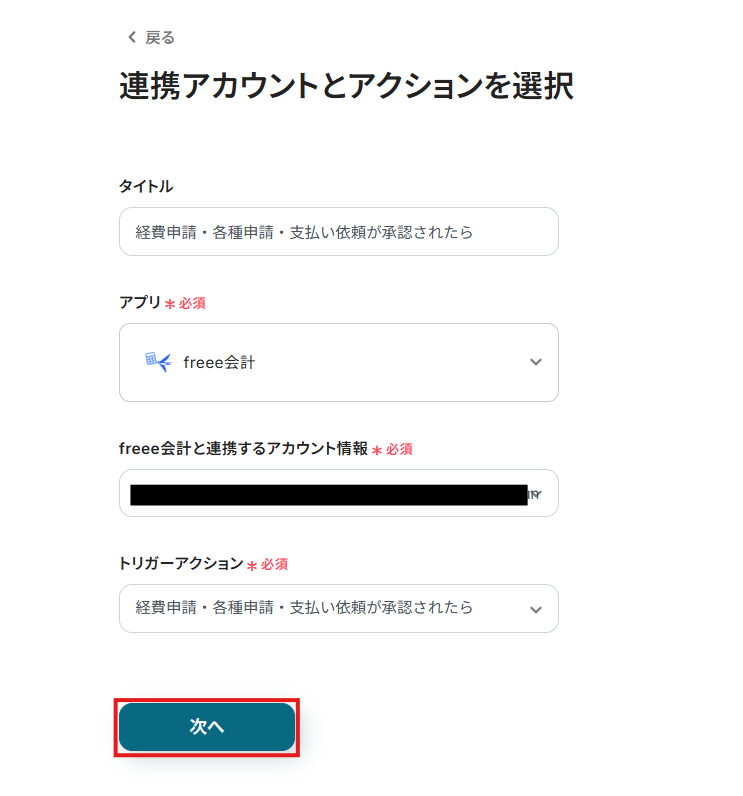Viewport: 743px width, 796px height.
Task: Go back via the 戻る link
Action: pos(160,38)
